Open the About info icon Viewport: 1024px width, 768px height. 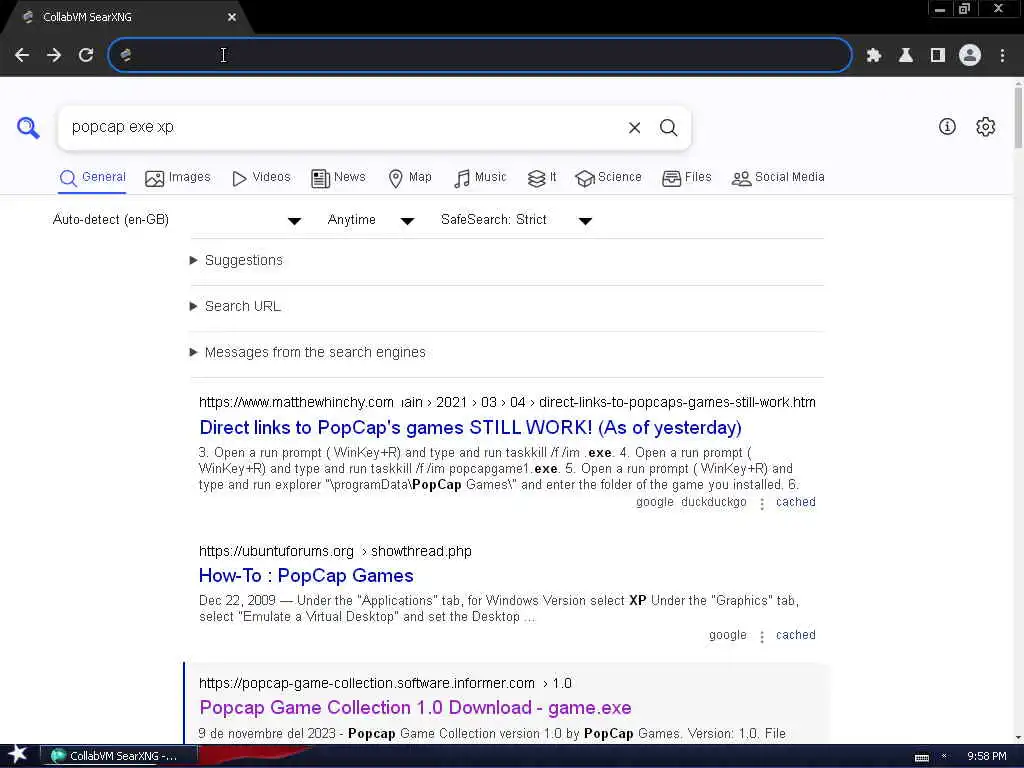point(947,127)
